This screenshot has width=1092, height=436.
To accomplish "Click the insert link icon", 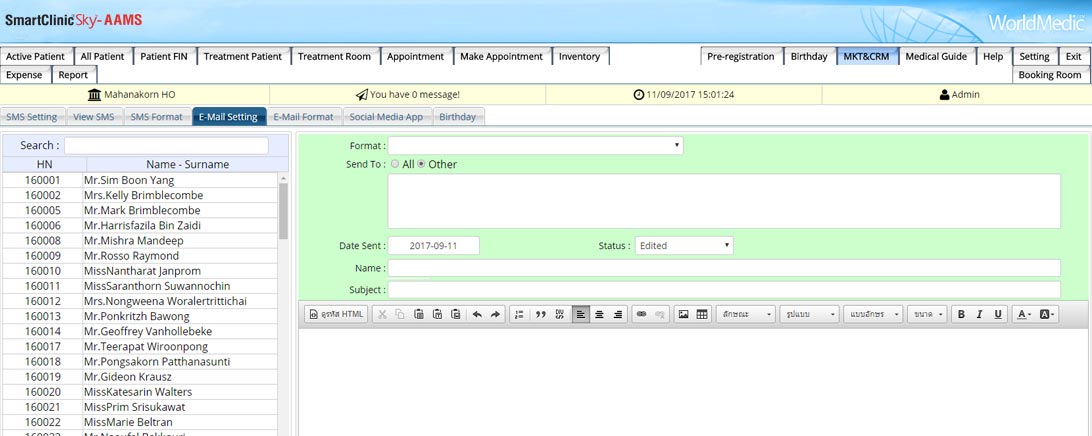I will pos(642,314).
